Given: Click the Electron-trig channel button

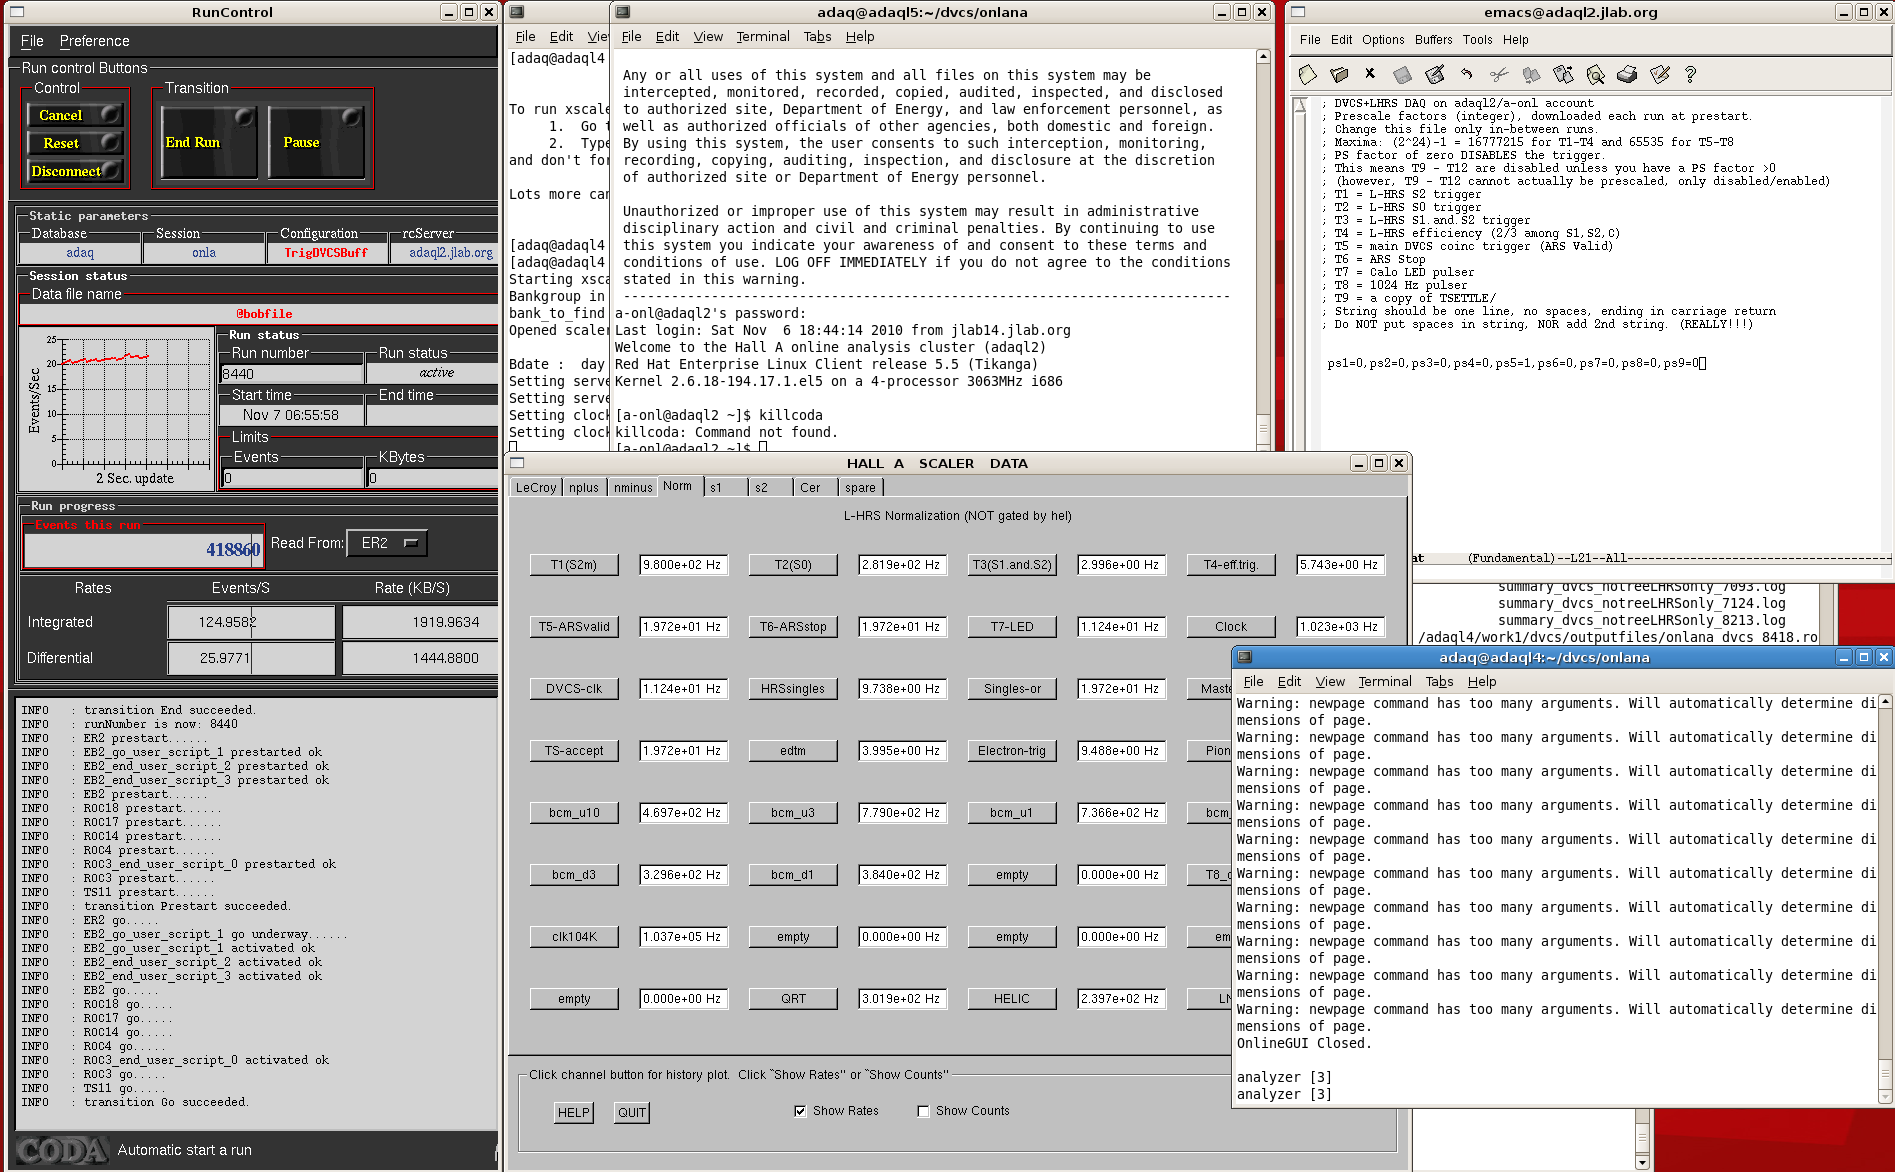Looking at the screenshot, I should point(1012,751).
